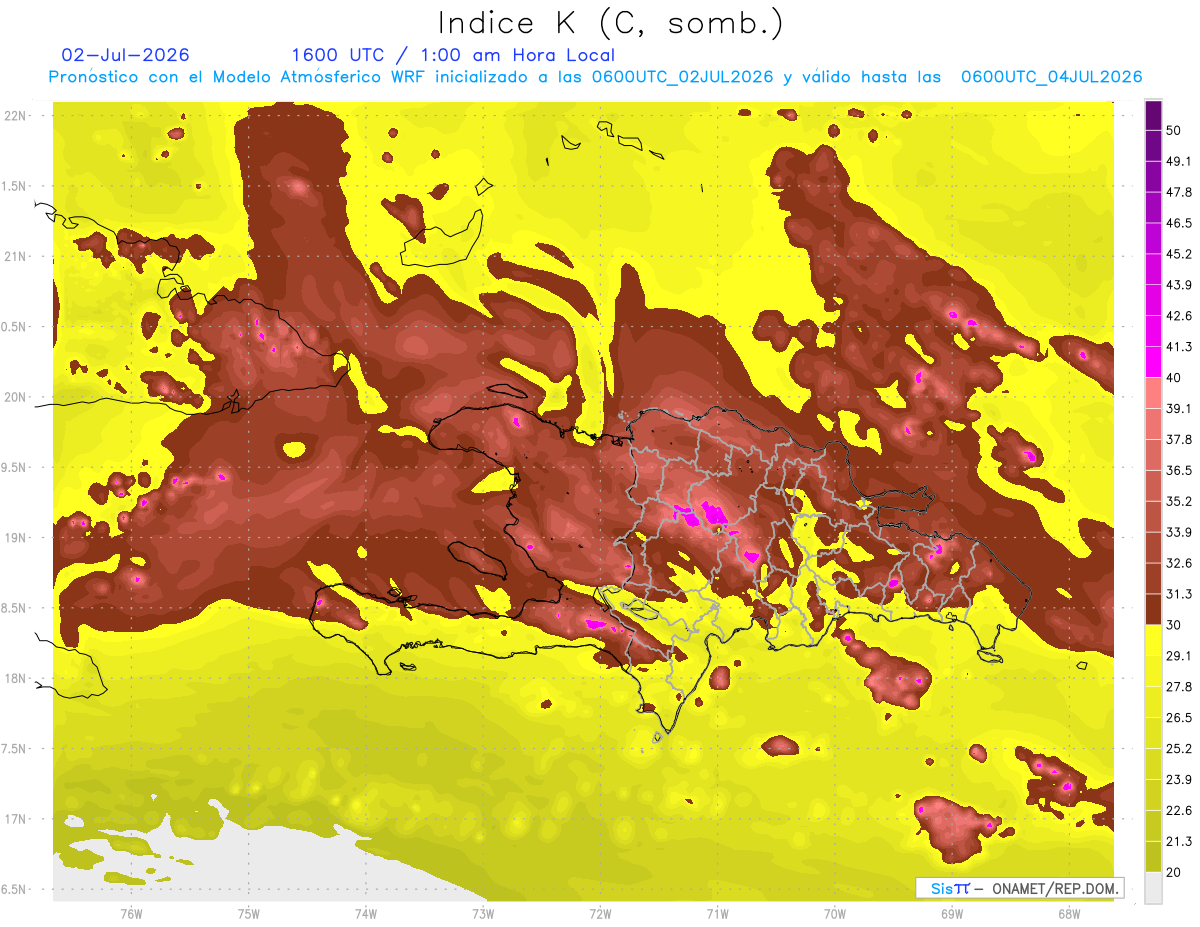1200x927 pixels.
Task: Click the title "Indice K (C, somb.)"
Action: (610, 23)
